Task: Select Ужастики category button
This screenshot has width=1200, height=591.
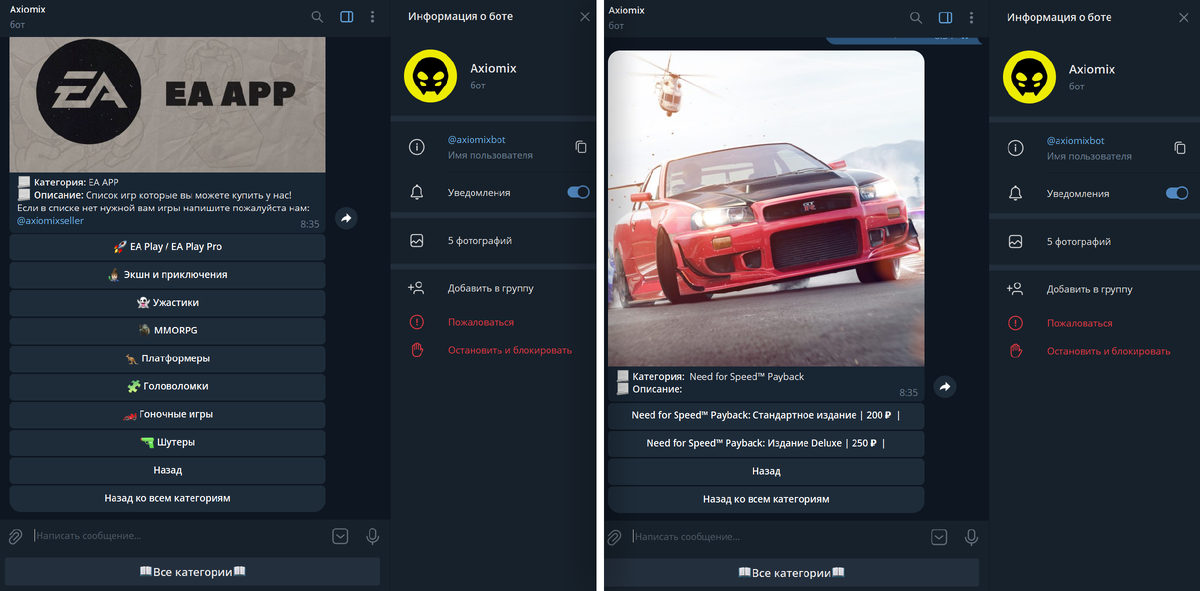Action: [x=168, y=302]
